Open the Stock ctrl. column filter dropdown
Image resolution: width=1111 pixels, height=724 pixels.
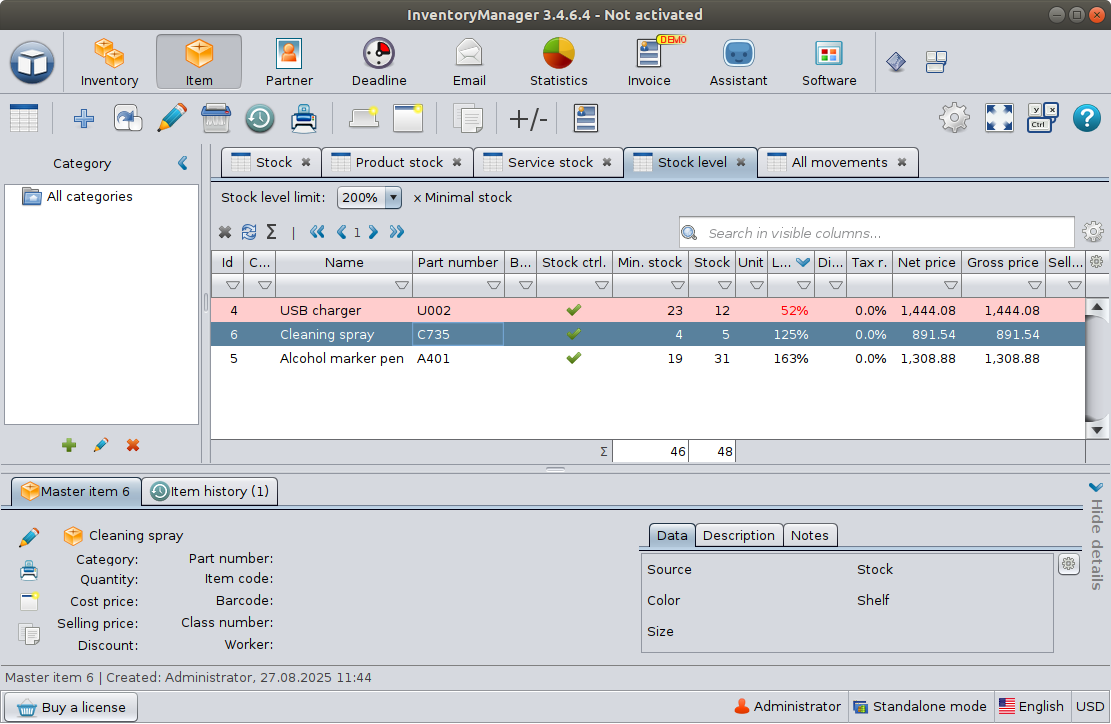[602, 285]
